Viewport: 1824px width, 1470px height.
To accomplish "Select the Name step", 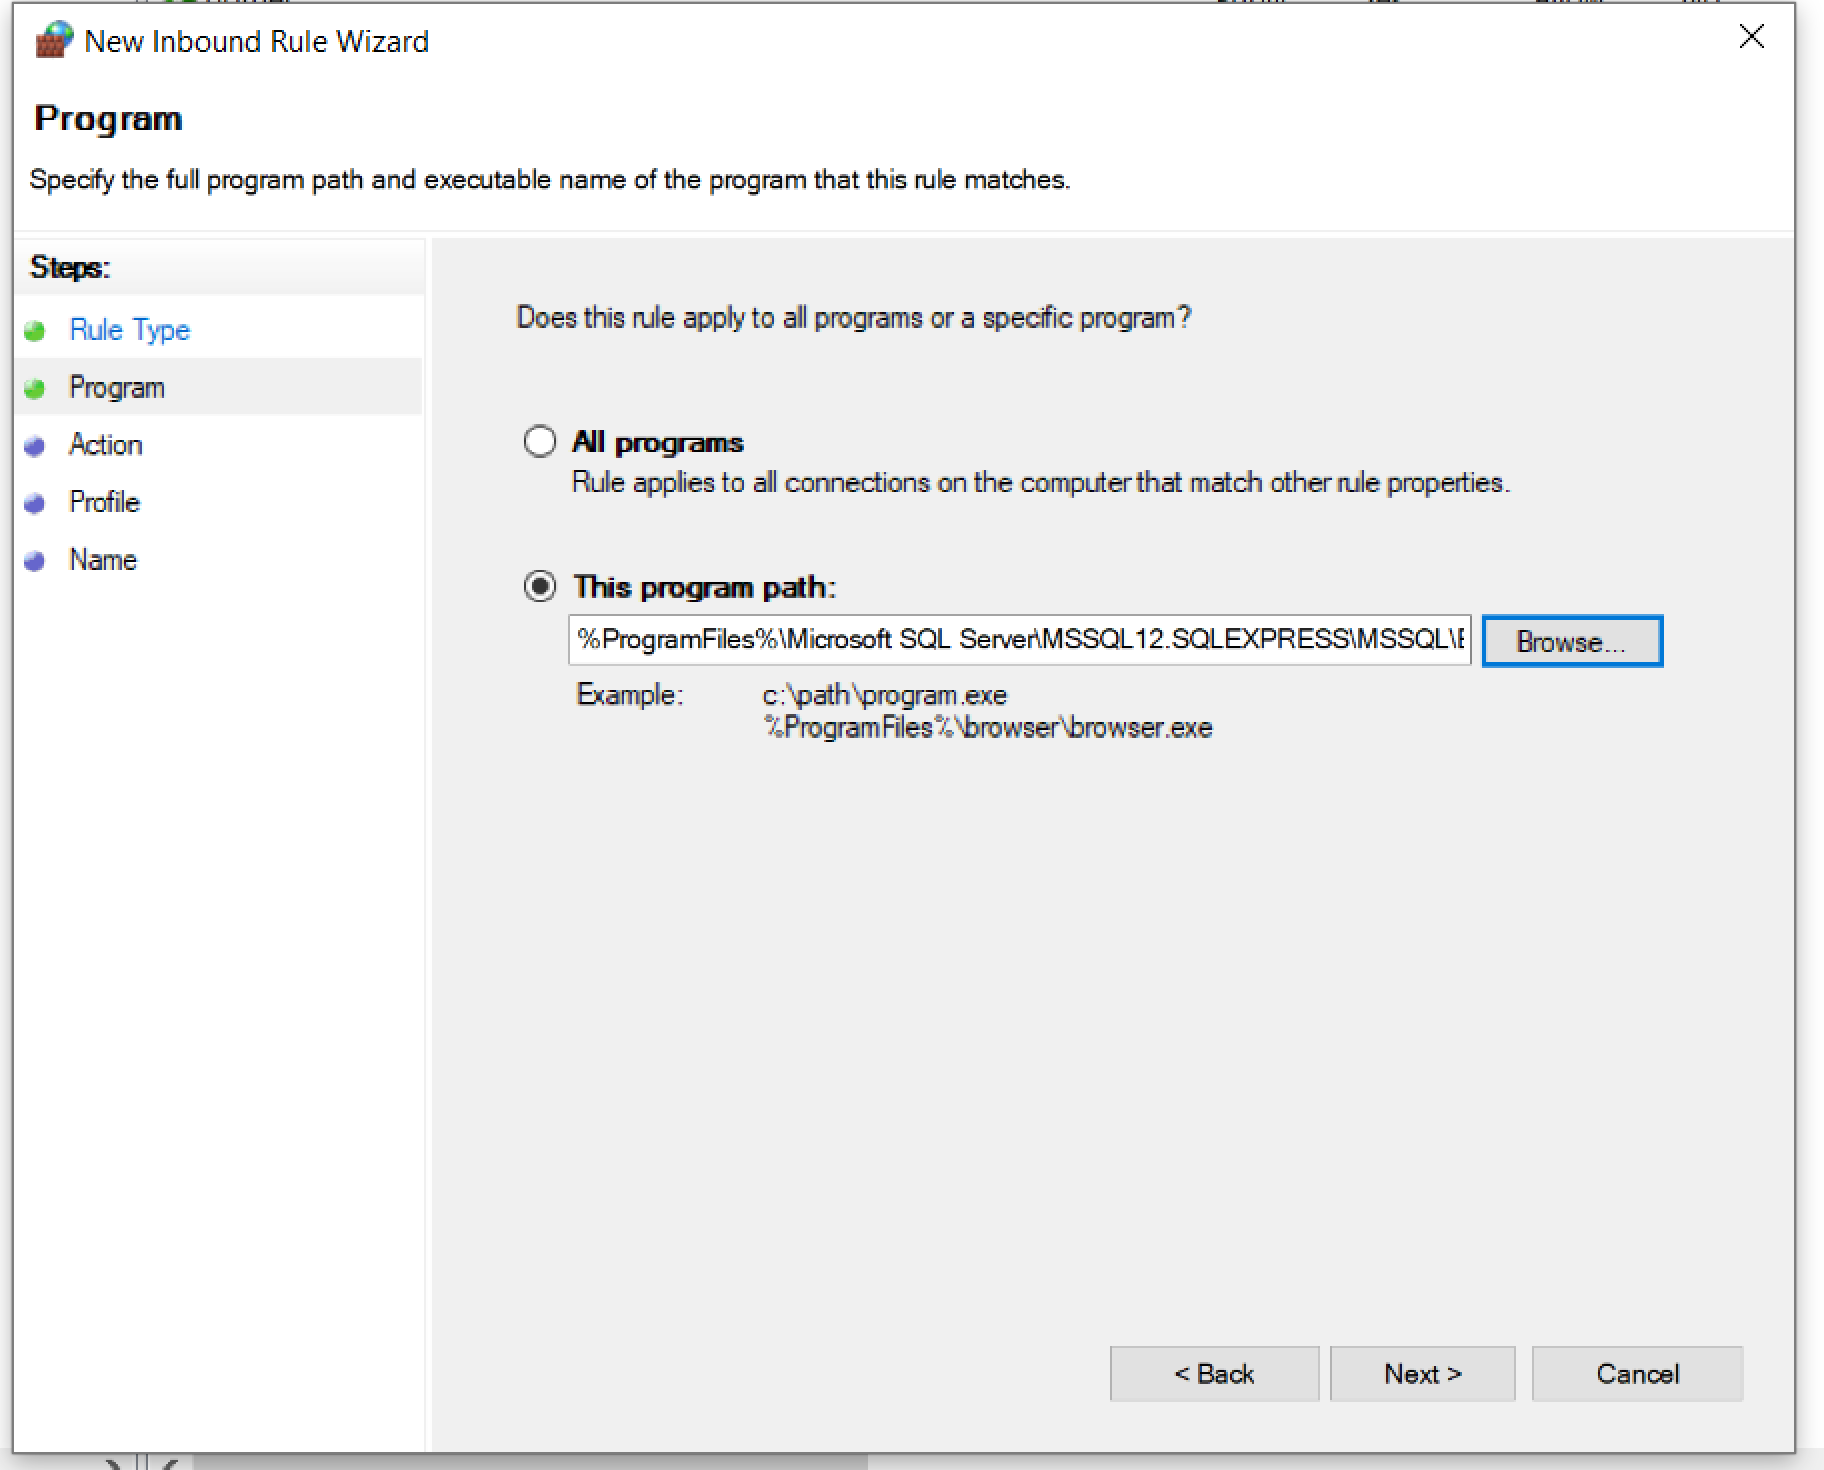I will [102, 560].
